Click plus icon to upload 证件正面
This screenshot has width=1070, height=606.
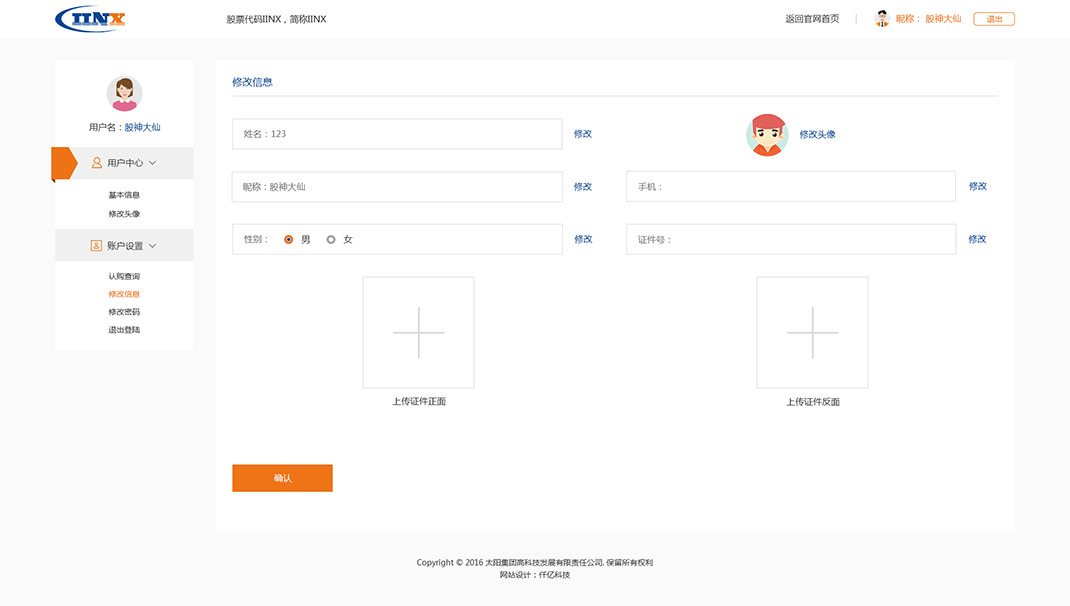point(418,332)
